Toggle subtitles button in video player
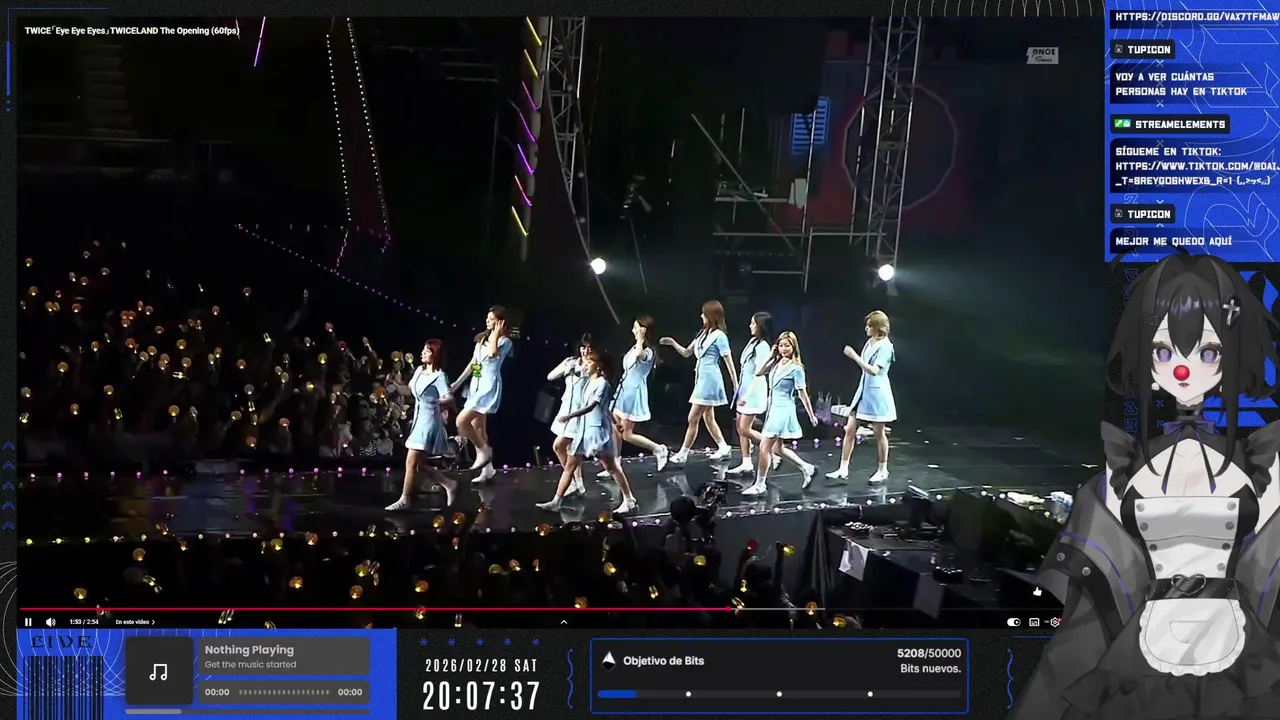 click(x=1034, y=622)
